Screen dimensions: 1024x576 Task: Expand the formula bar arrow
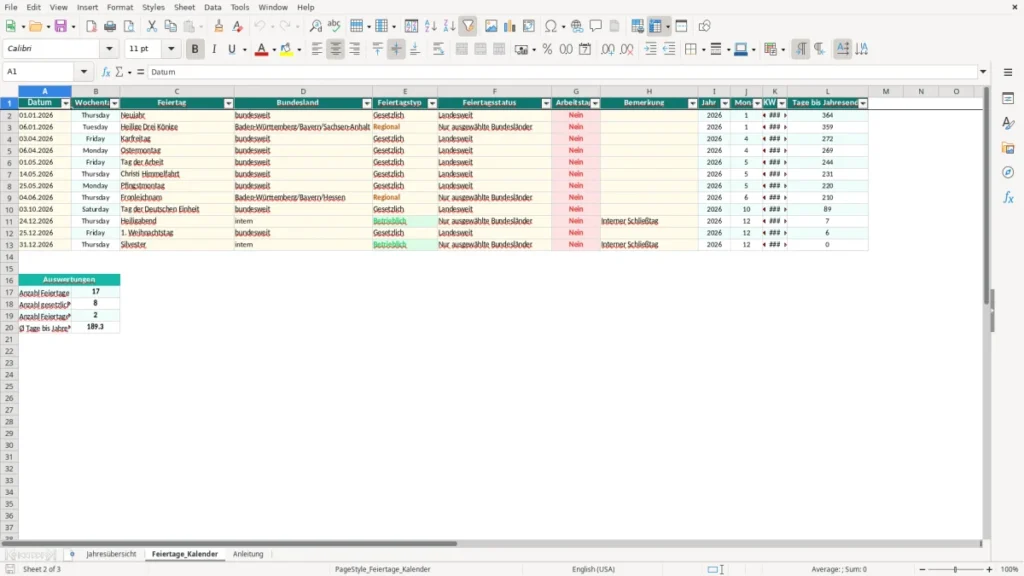983,72
